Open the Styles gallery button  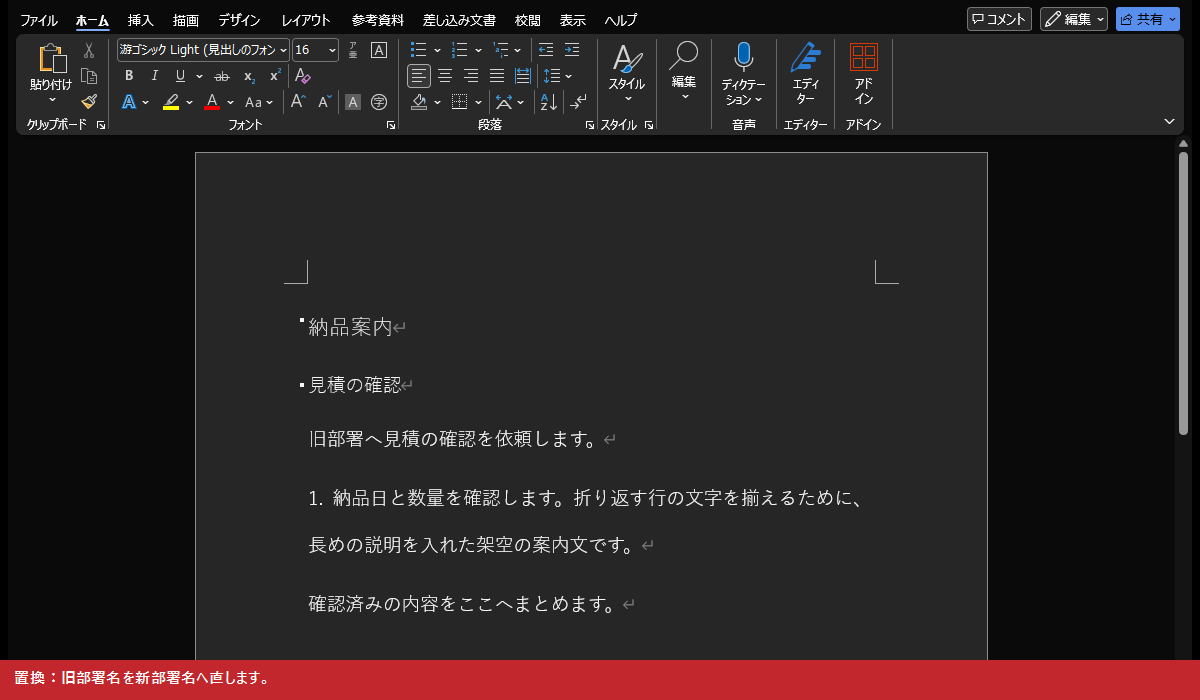pyautogui.click(x=627, y=73)
